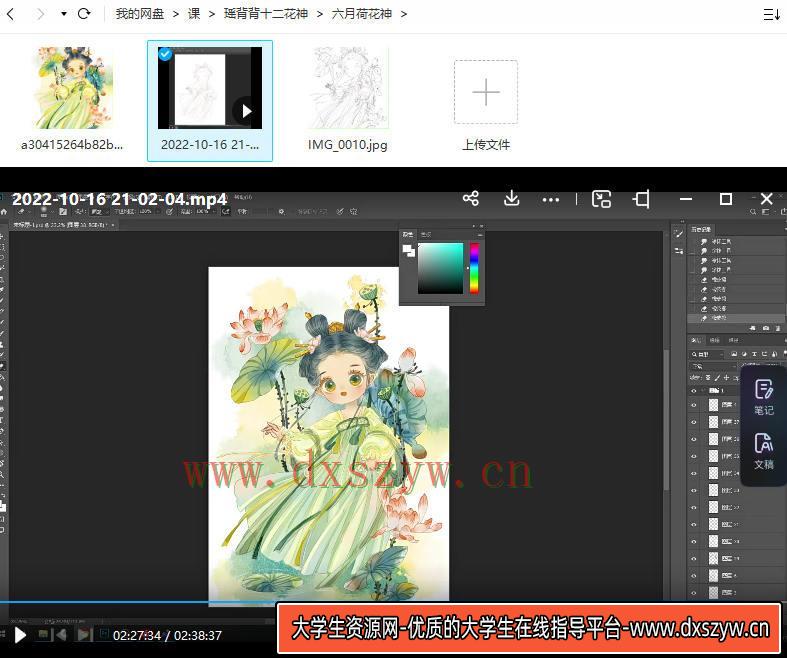Screen dimensions: 787x658
Task: Navigate to the 课 breadcrumb folder
Action: click(x=194, y=14)
